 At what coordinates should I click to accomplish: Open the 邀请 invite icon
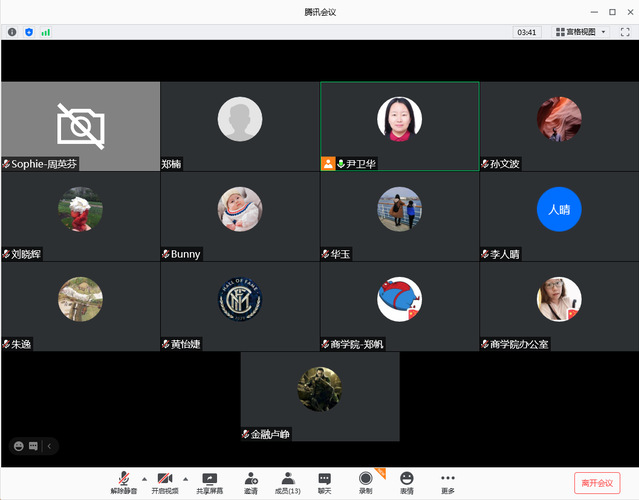point(250,481)
